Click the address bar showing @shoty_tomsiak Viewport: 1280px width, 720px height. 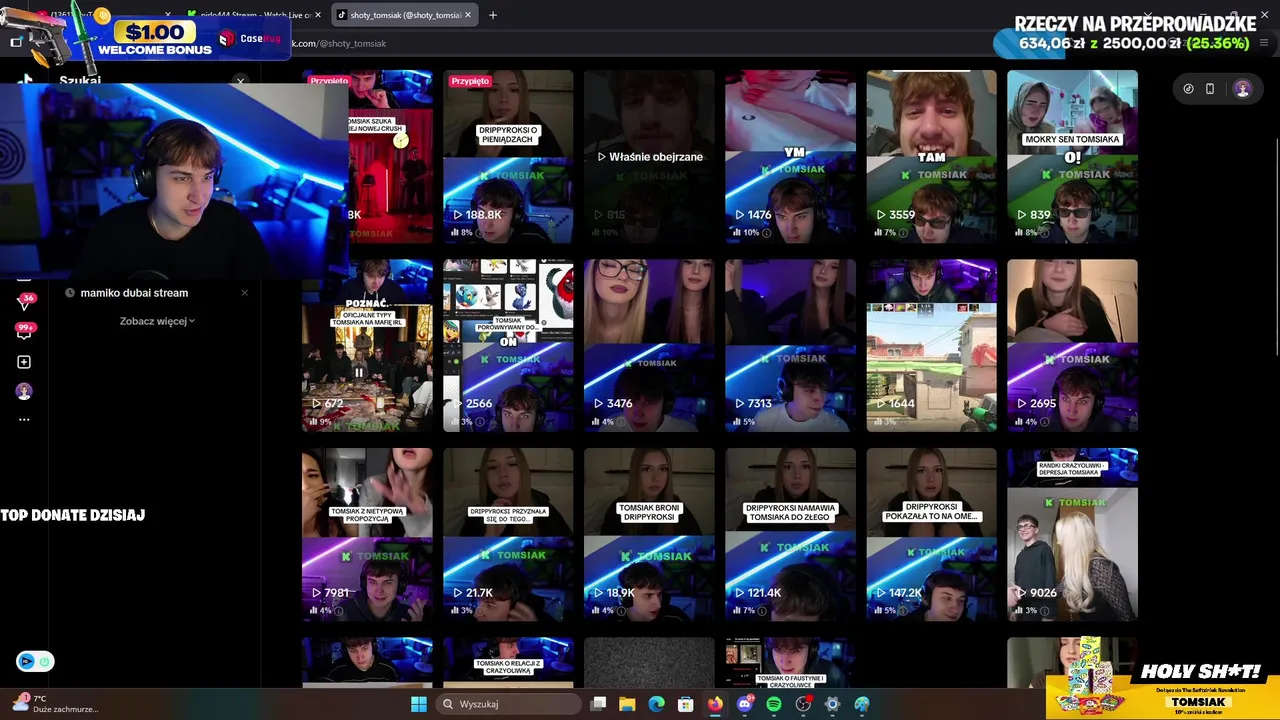pyautogui.click(x=640, y=43)
